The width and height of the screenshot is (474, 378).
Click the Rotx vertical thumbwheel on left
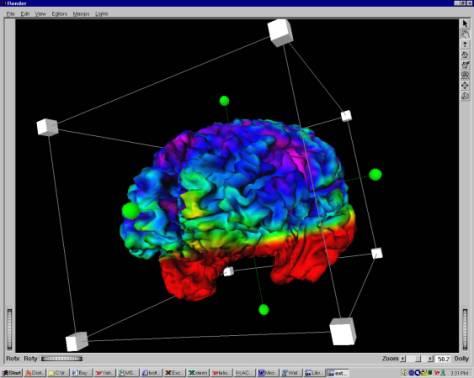(10, 329)
